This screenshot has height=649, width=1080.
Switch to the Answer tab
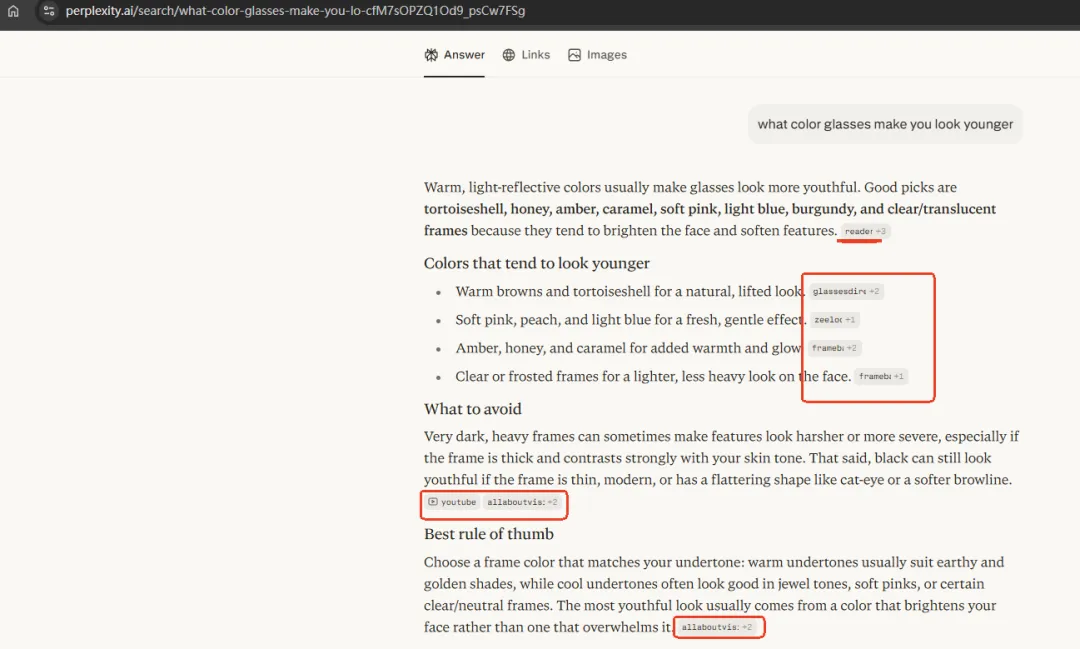(455, 55)
